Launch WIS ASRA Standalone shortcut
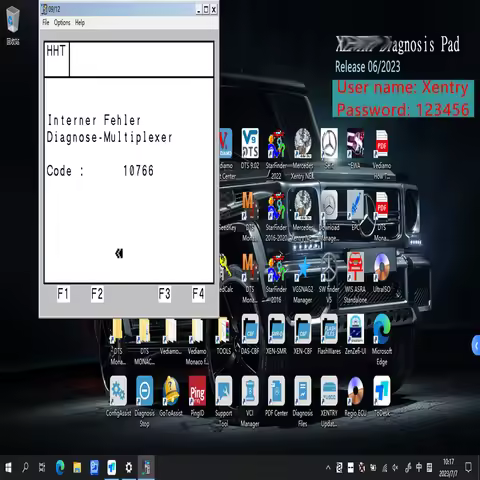480x480 pixels. point(355,278)
